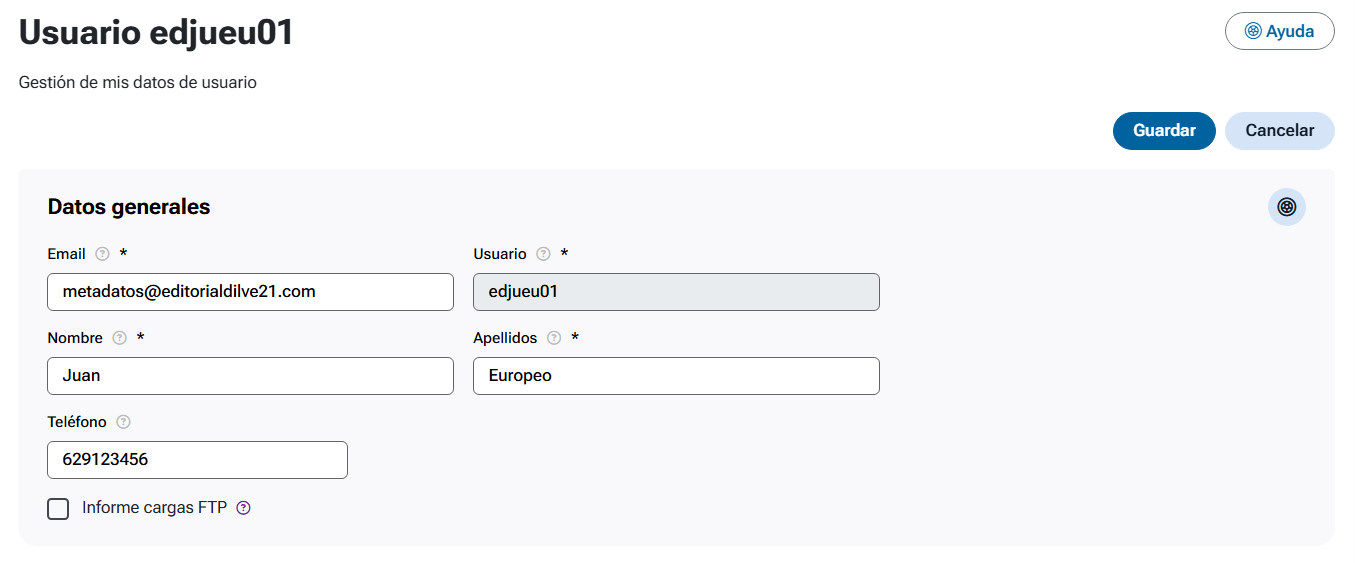The image size is (1355, 563).
Task: Focus the Teléfono field with 629123456
Action: (x=197, y=460)
